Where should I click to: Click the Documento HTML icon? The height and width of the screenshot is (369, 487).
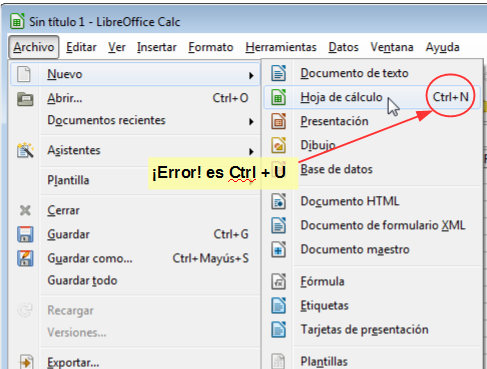[x=279, y=201]
